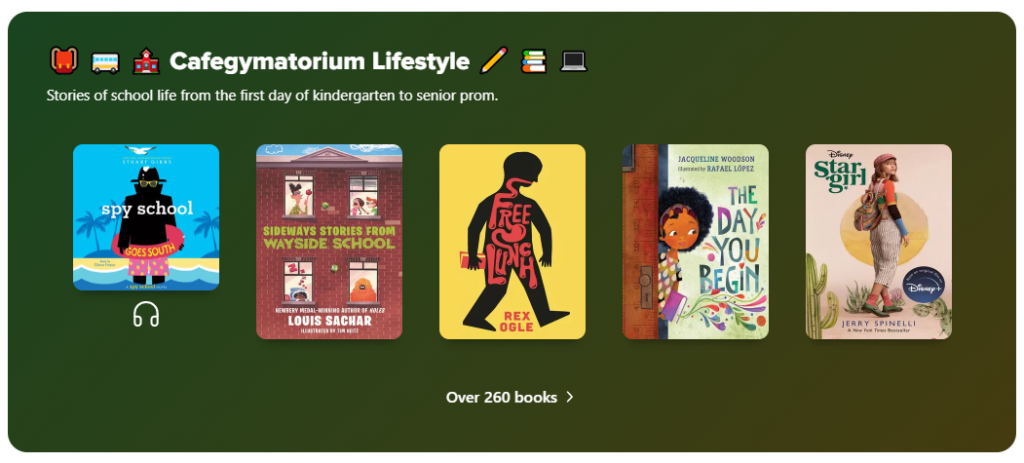Select the Free Lunch book by Rex Ogle
The width and height of the screenshot is (1024, 463).
513,242
